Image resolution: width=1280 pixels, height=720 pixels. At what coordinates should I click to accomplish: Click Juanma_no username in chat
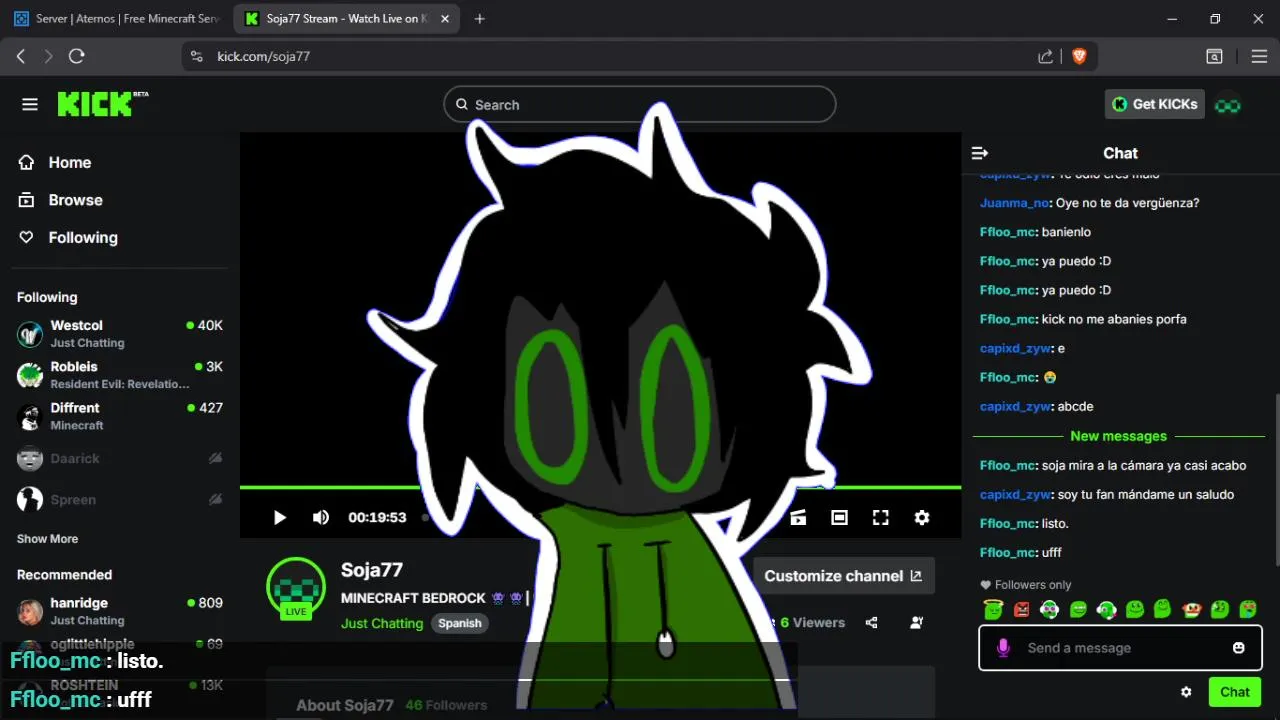point(1014,203)
